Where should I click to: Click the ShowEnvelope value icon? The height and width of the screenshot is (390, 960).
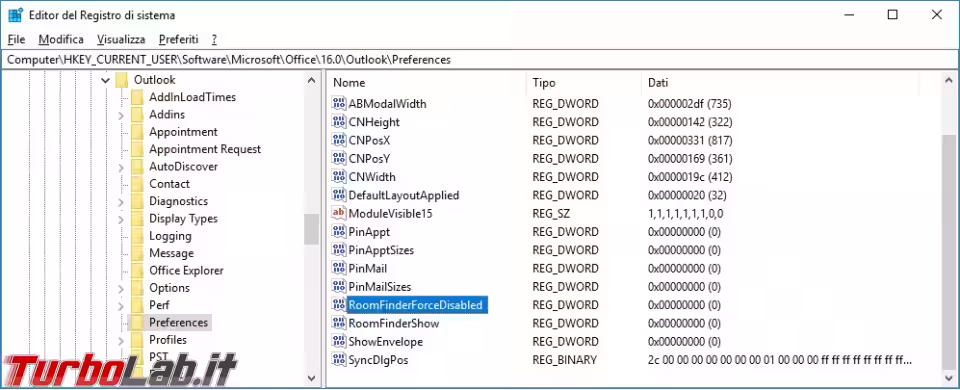coord(339,341)
